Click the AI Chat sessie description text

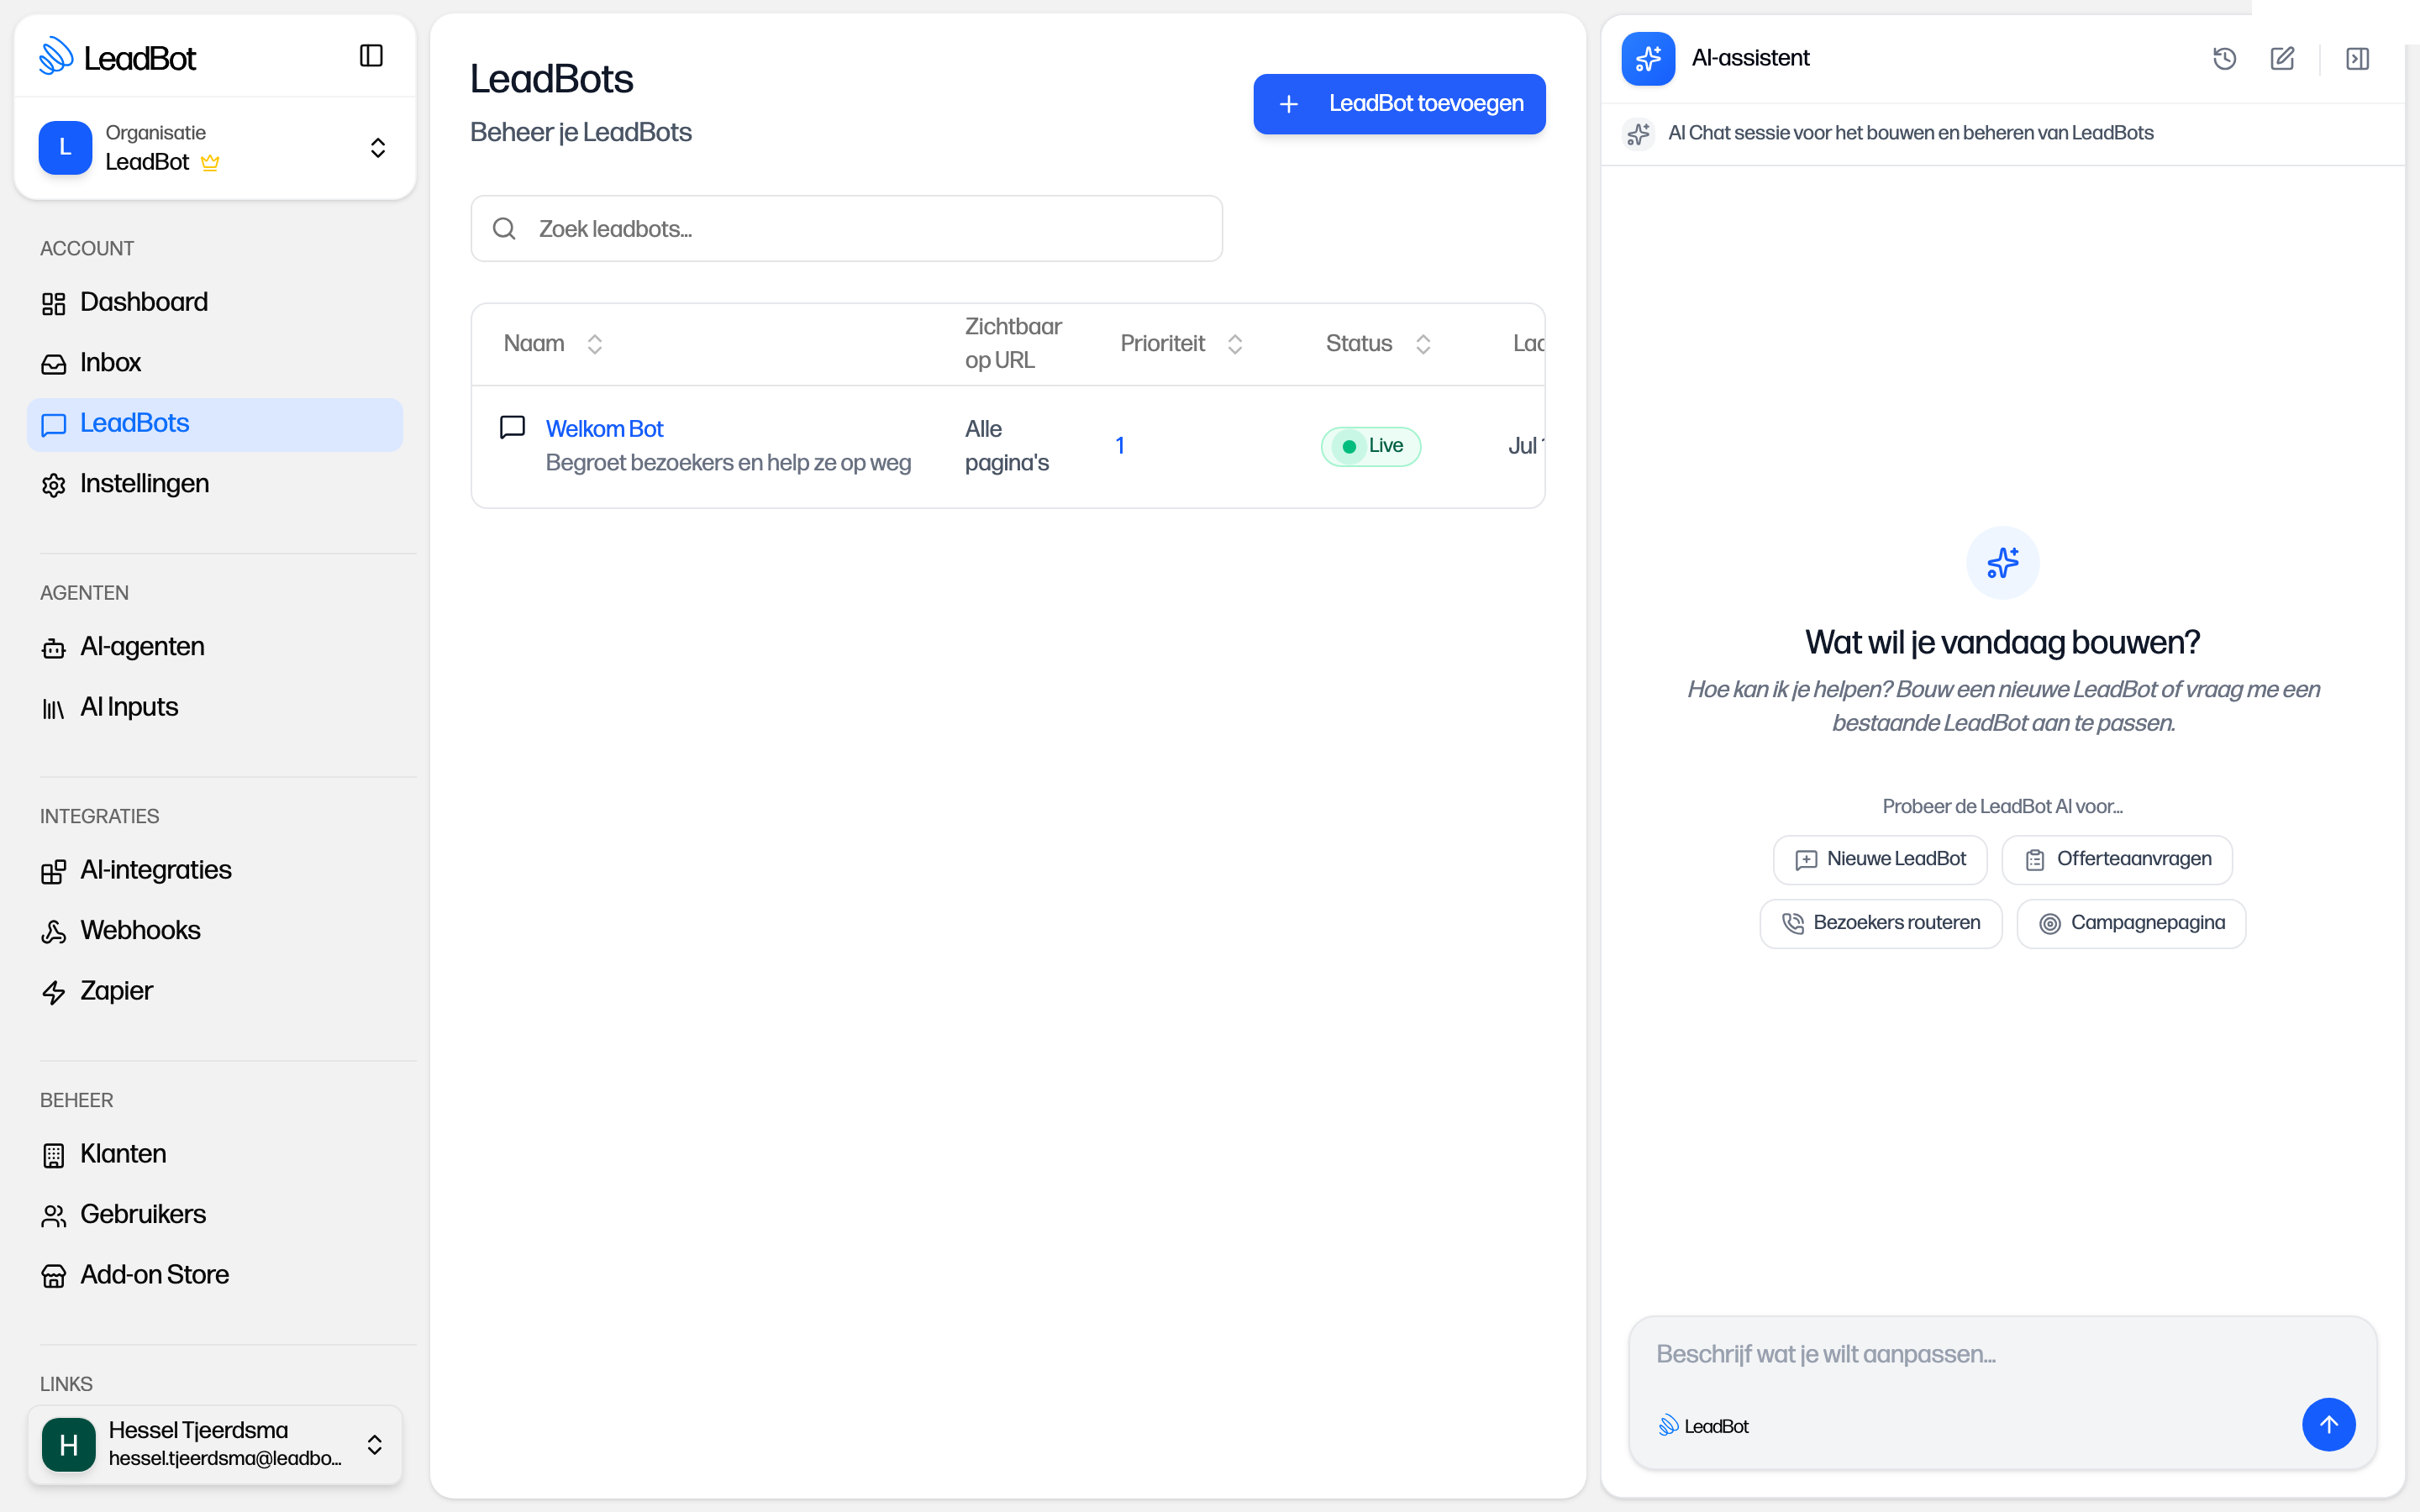point(1910,133)
